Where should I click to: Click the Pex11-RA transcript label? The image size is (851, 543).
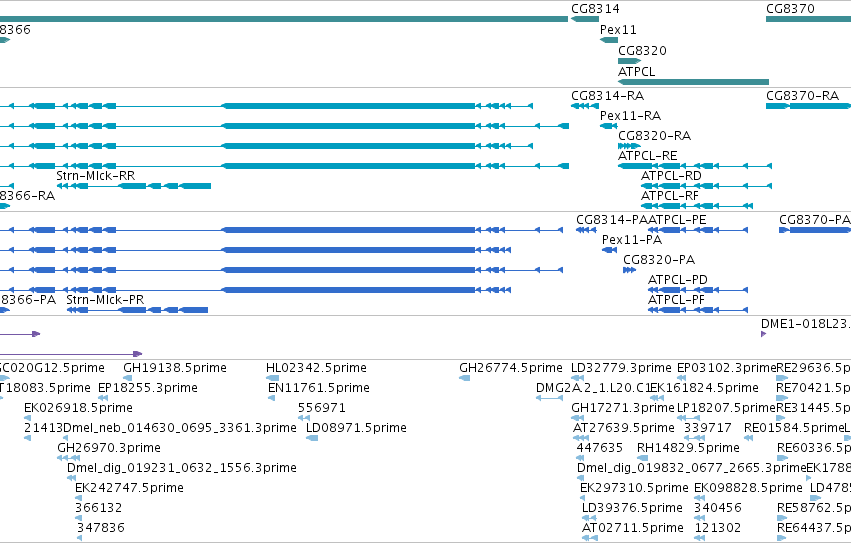[x=630, y=116]
